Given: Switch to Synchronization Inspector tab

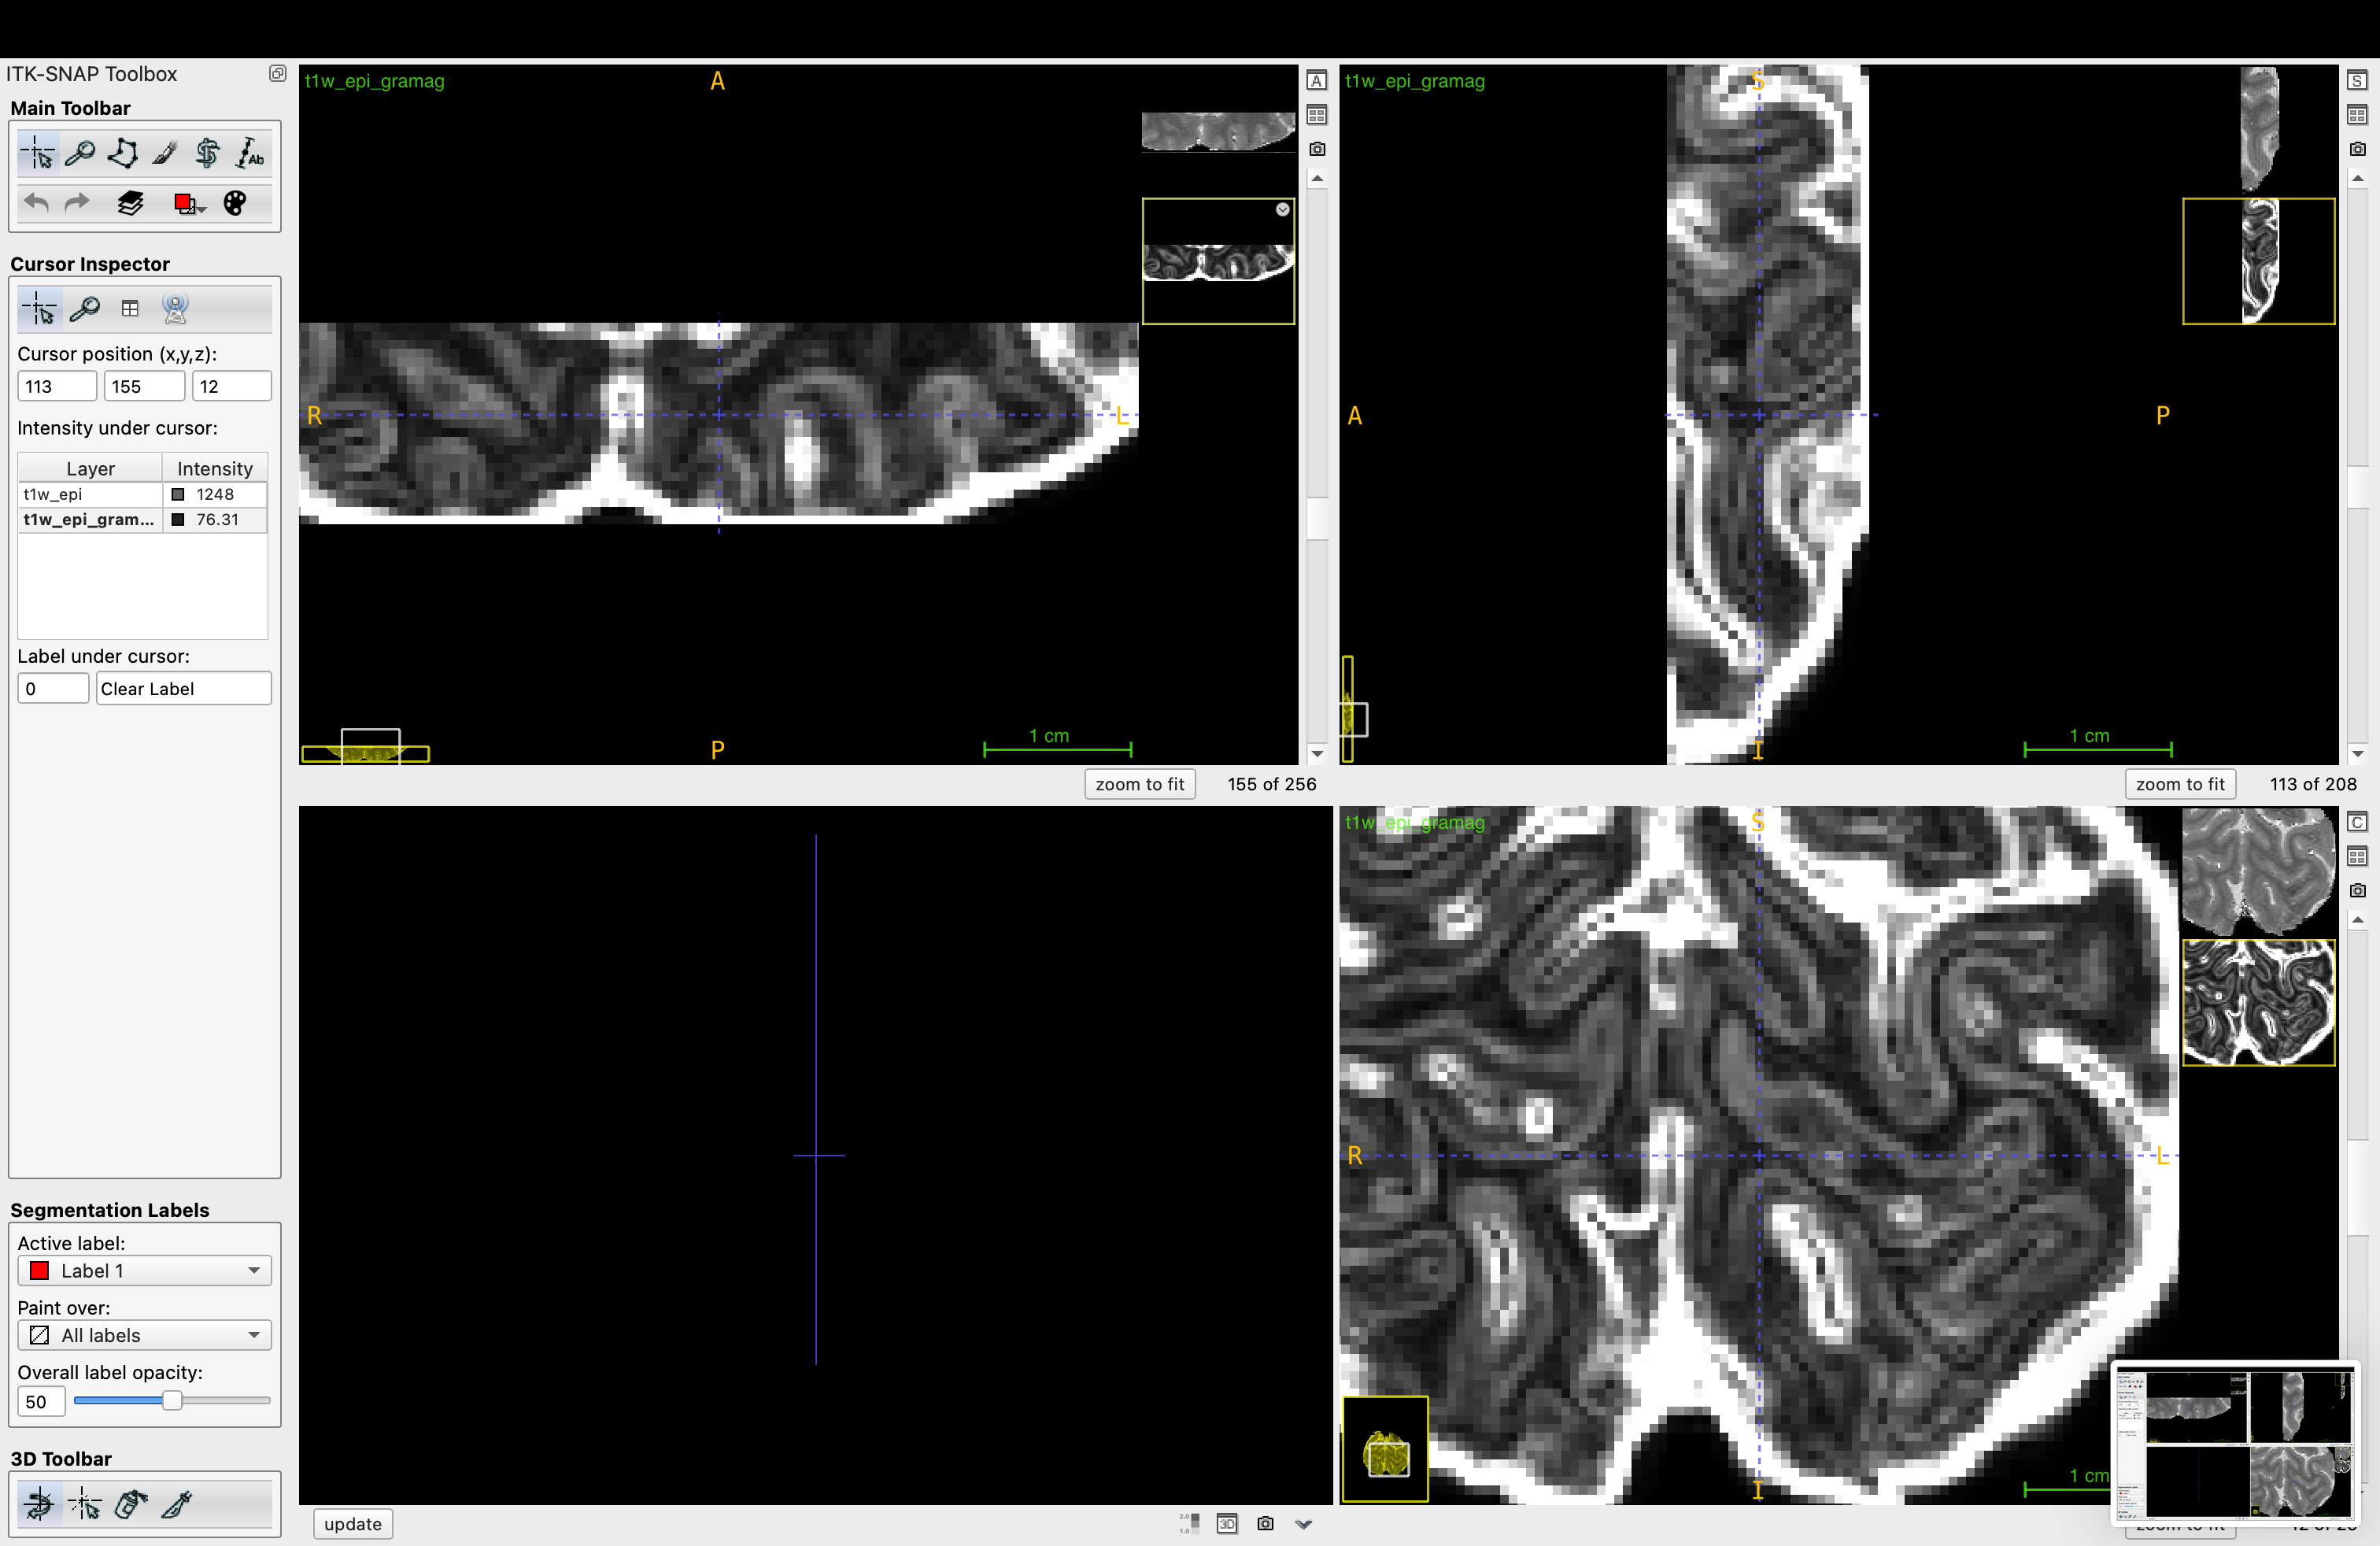Looking at the screenshot, I should click(175, 309).
